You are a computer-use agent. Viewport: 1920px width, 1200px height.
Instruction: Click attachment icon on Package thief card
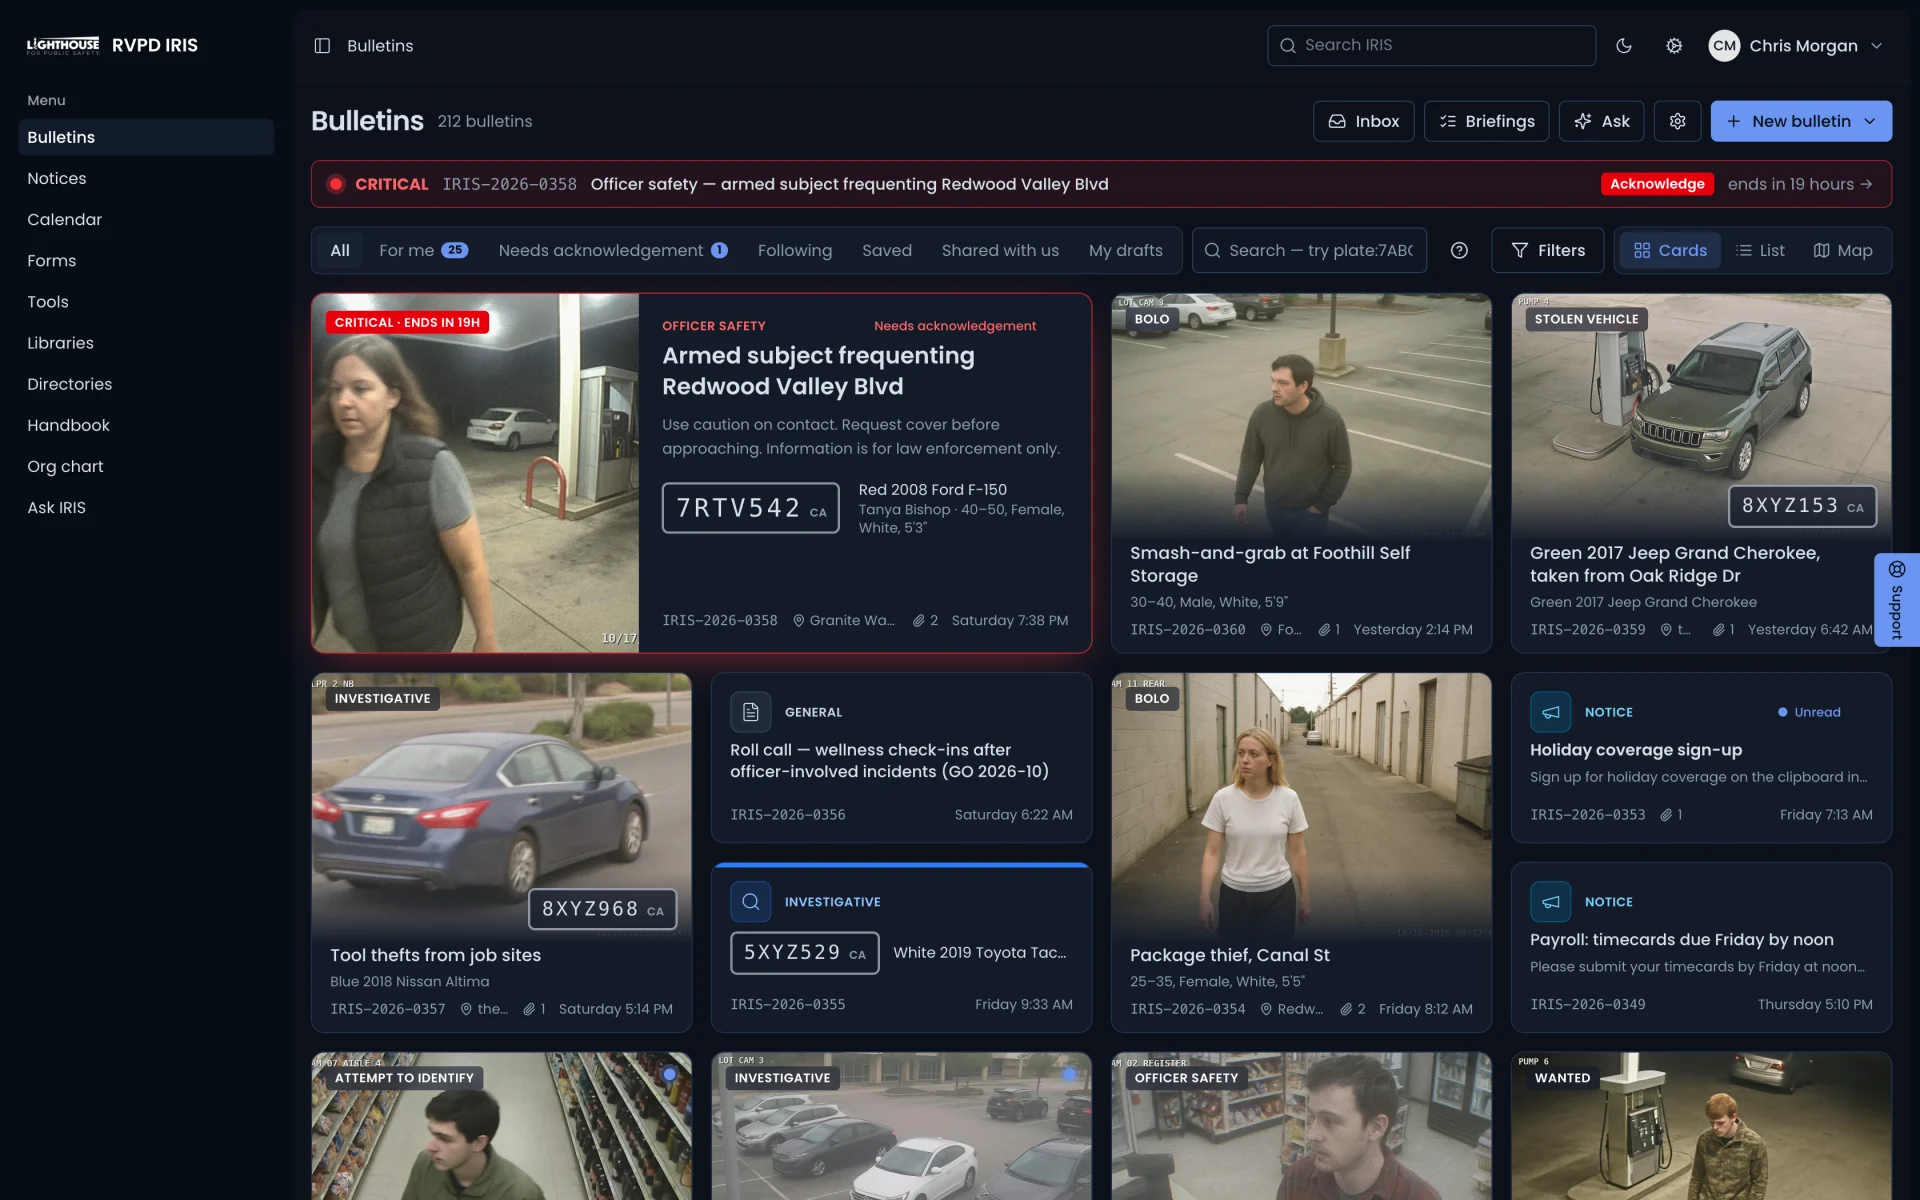click(1346, 1009)
